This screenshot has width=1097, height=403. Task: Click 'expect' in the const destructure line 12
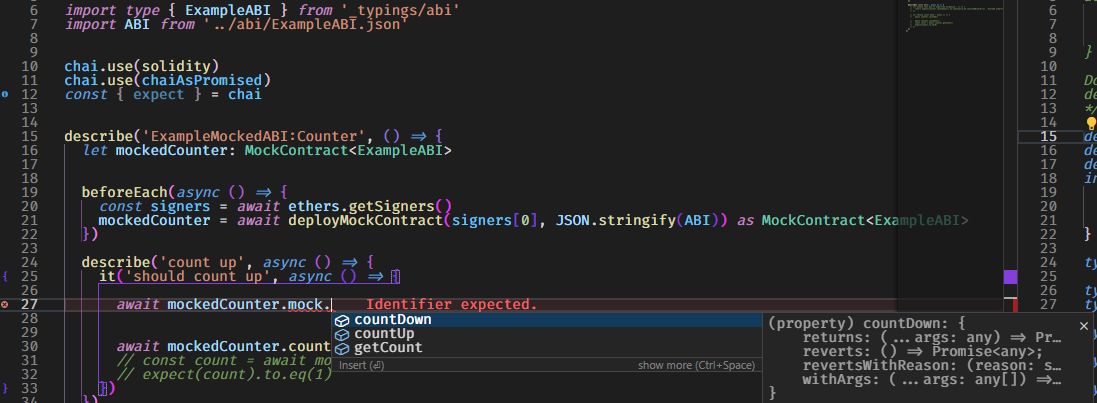pos(158,94)
